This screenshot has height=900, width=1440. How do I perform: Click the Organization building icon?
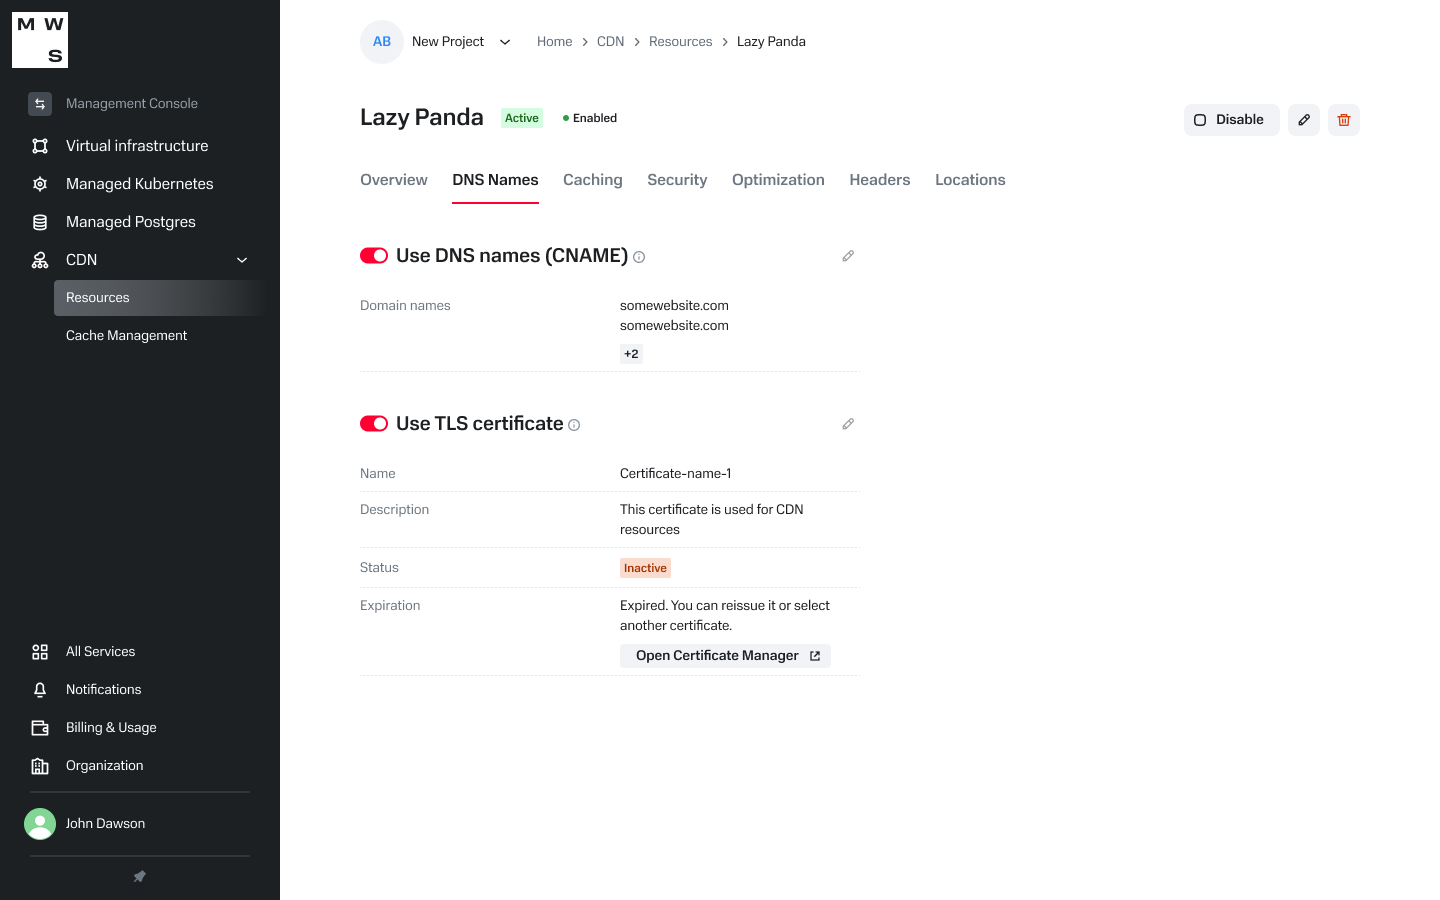[x=40, y=766]
